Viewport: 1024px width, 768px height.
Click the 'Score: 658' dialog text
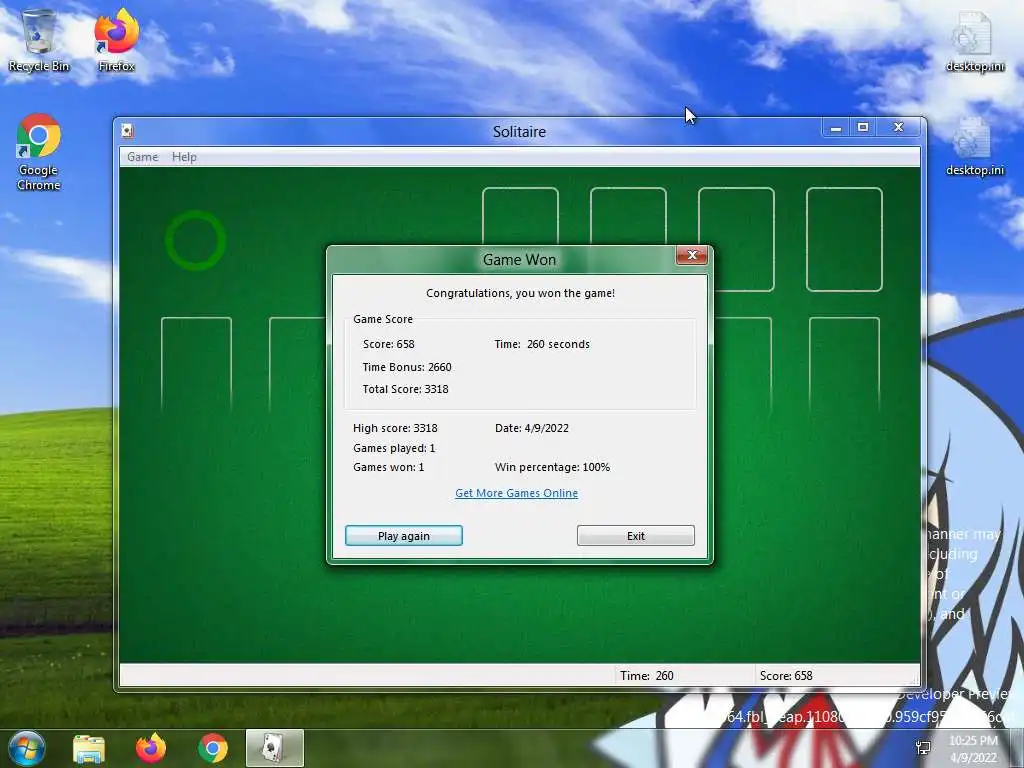click(x=389, y=344)
